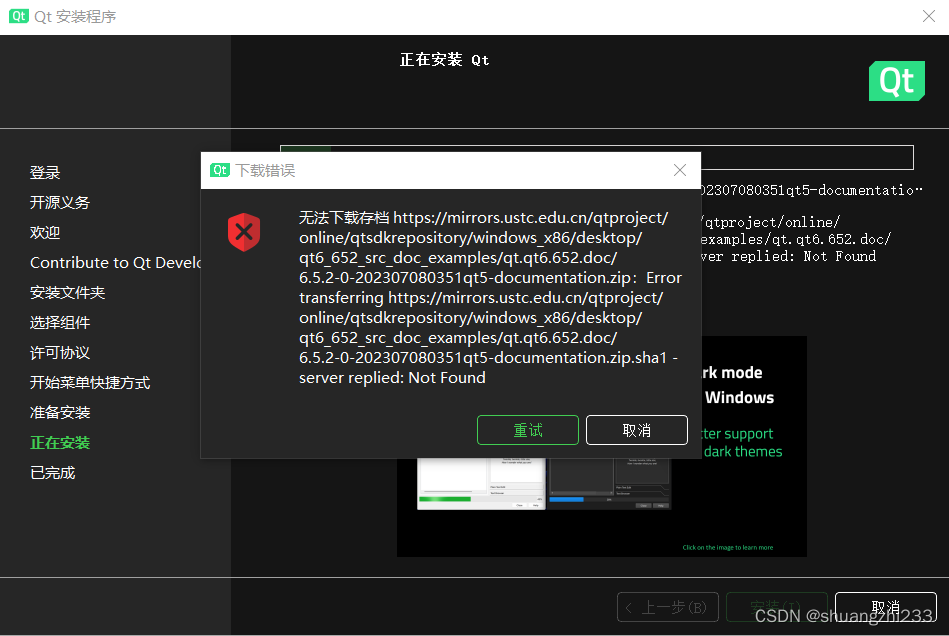
Task: Click 'Click on the image to learn more'
Action: coord(727,547)
